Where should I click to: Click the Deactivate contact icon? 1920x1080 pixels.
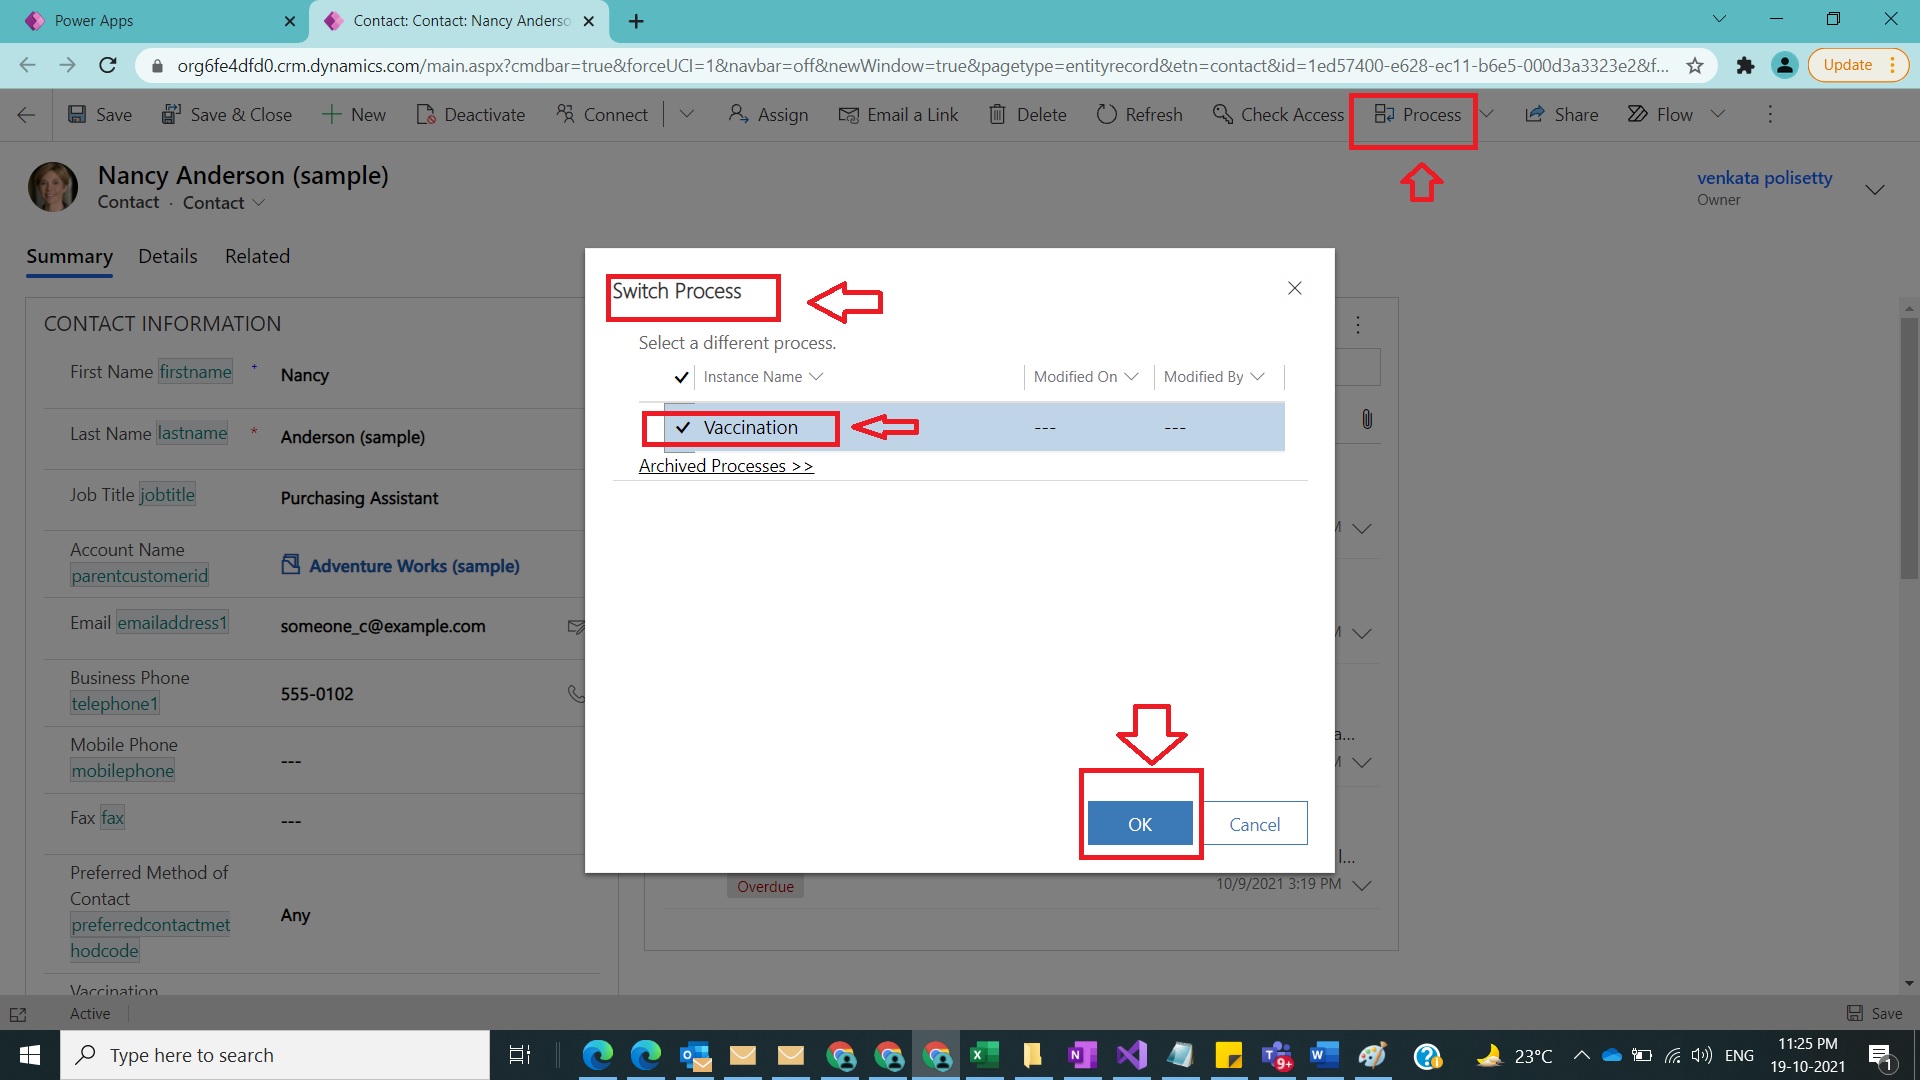pyautogui.click(x=426, y=114)
